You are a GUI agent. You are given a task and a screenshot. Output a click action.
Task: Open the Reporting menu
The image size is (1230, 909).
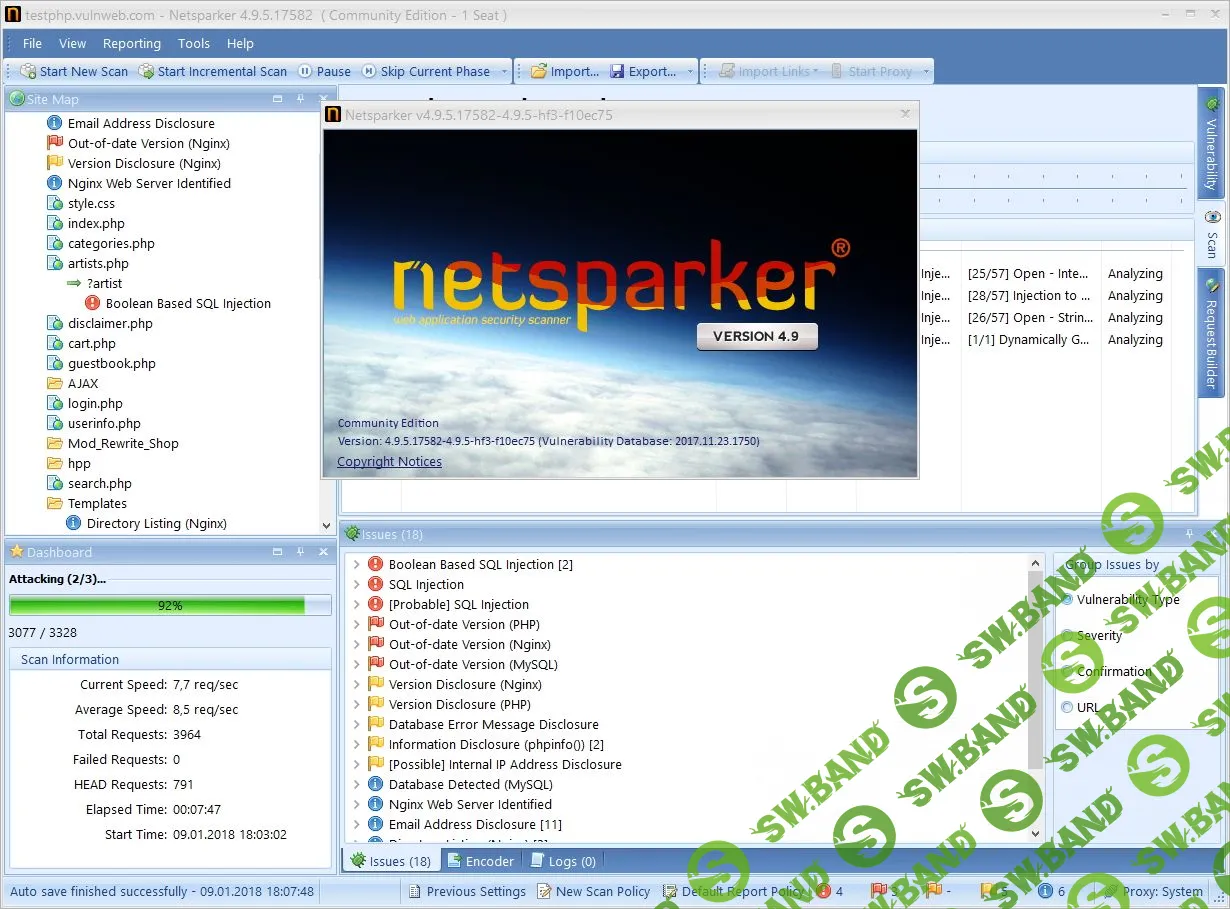tap(131, 43)
